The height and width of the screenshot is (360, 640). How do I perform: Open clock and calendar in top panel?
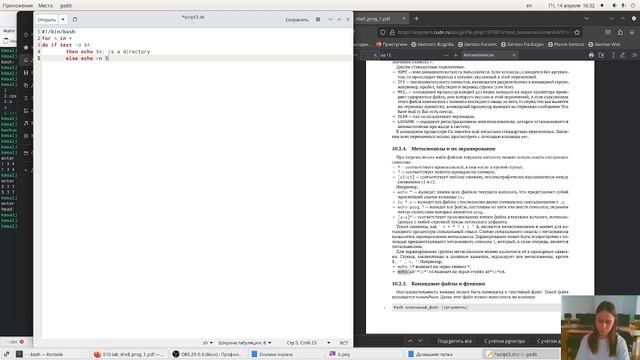tap(571, 6)
